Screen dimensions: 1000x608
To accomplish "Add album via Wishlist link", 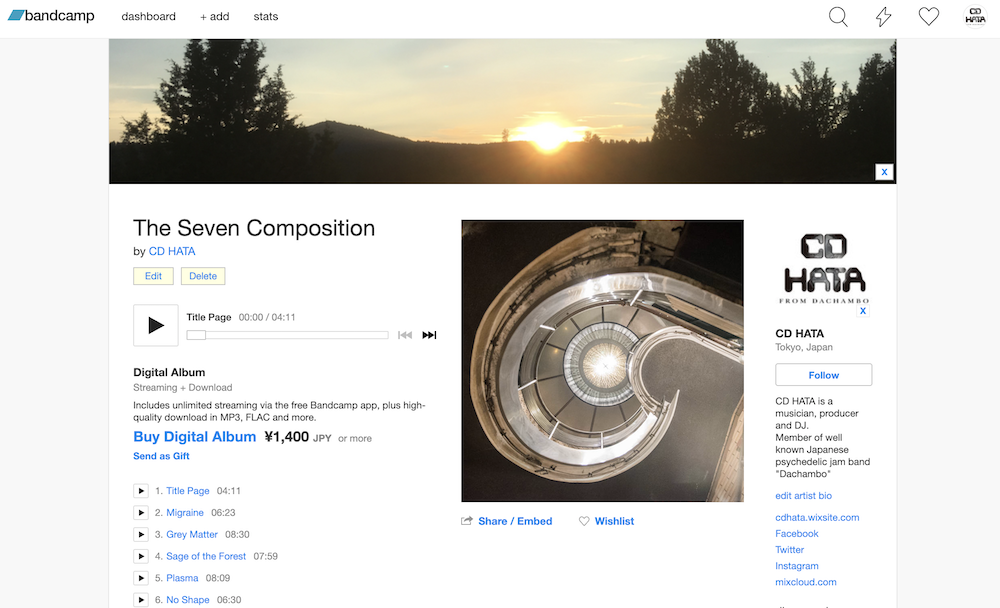I will pos(614,521).
